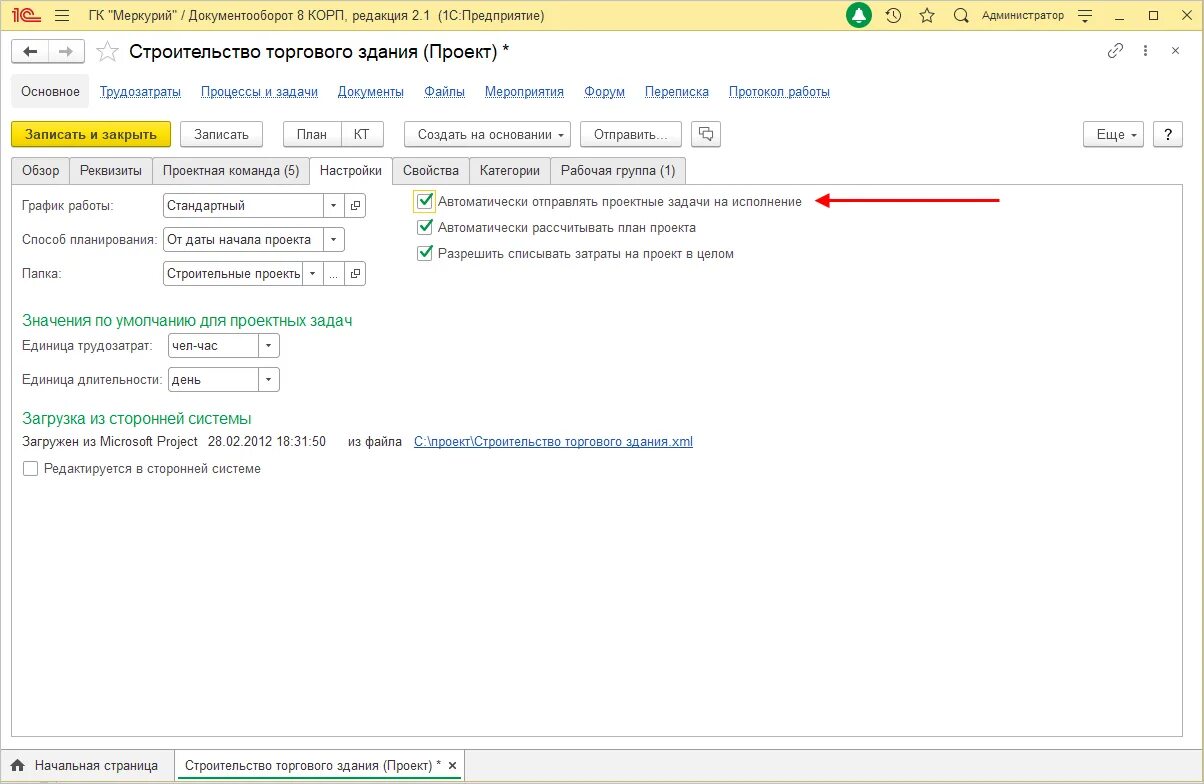Open Проектная команда (5) tab

point(231,171)
